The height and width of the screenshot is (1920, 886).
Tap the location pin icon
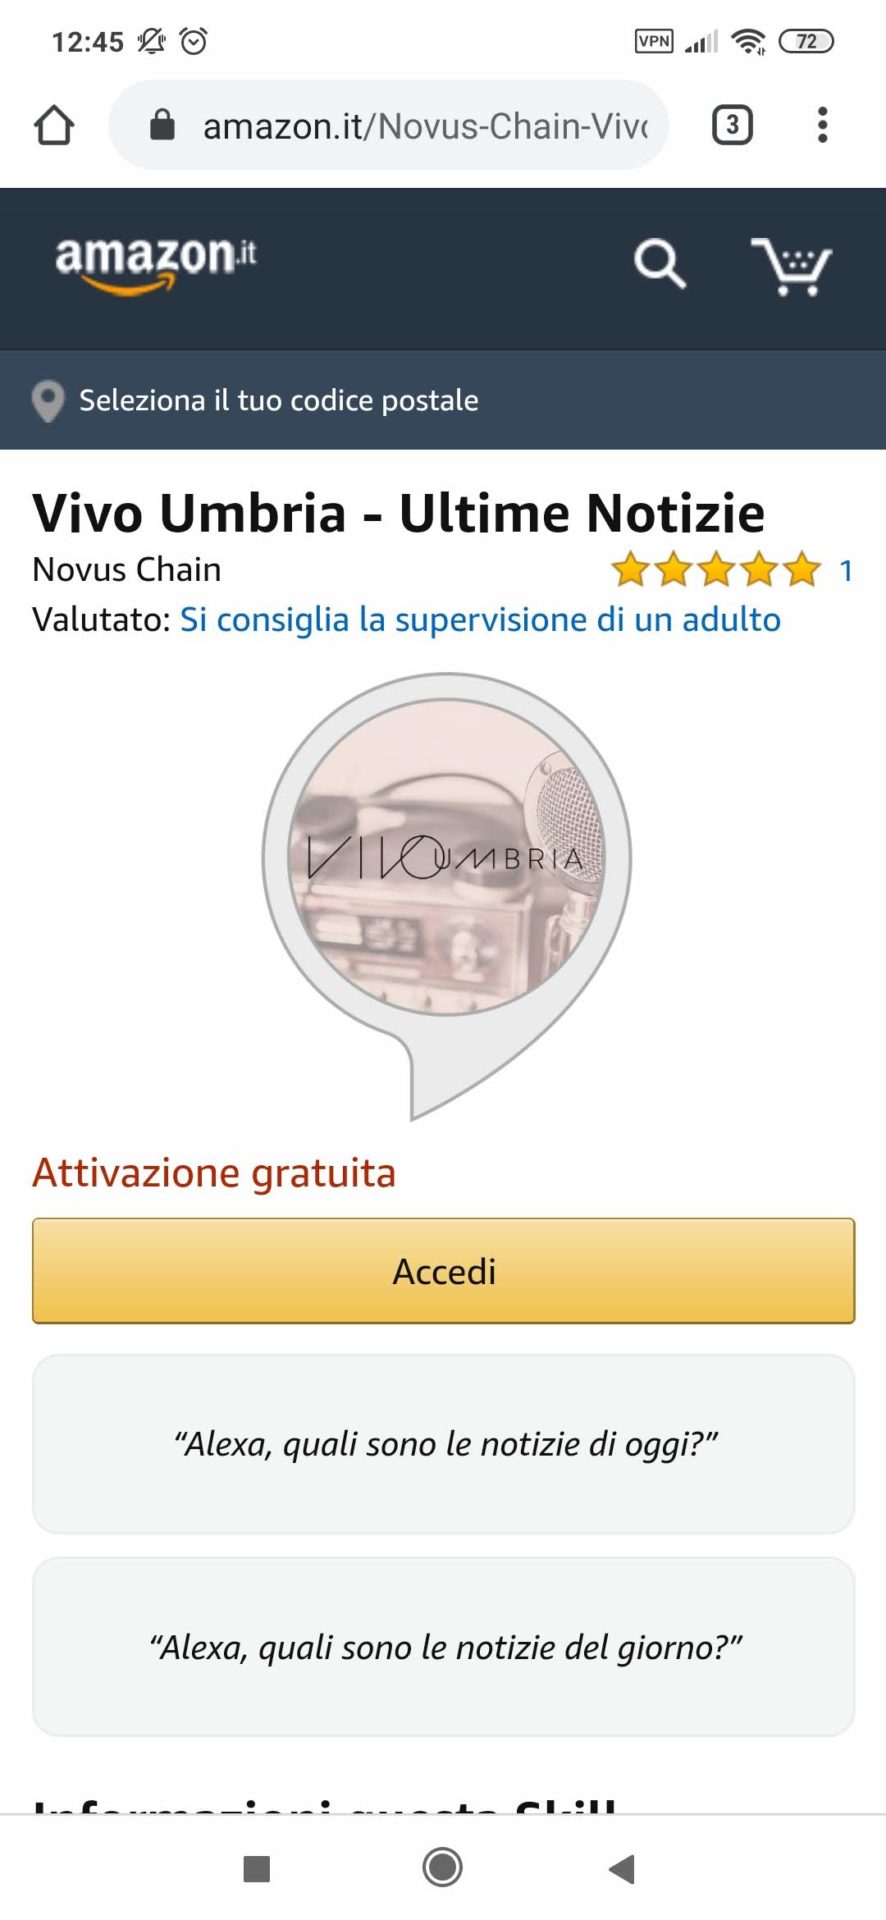48,401
